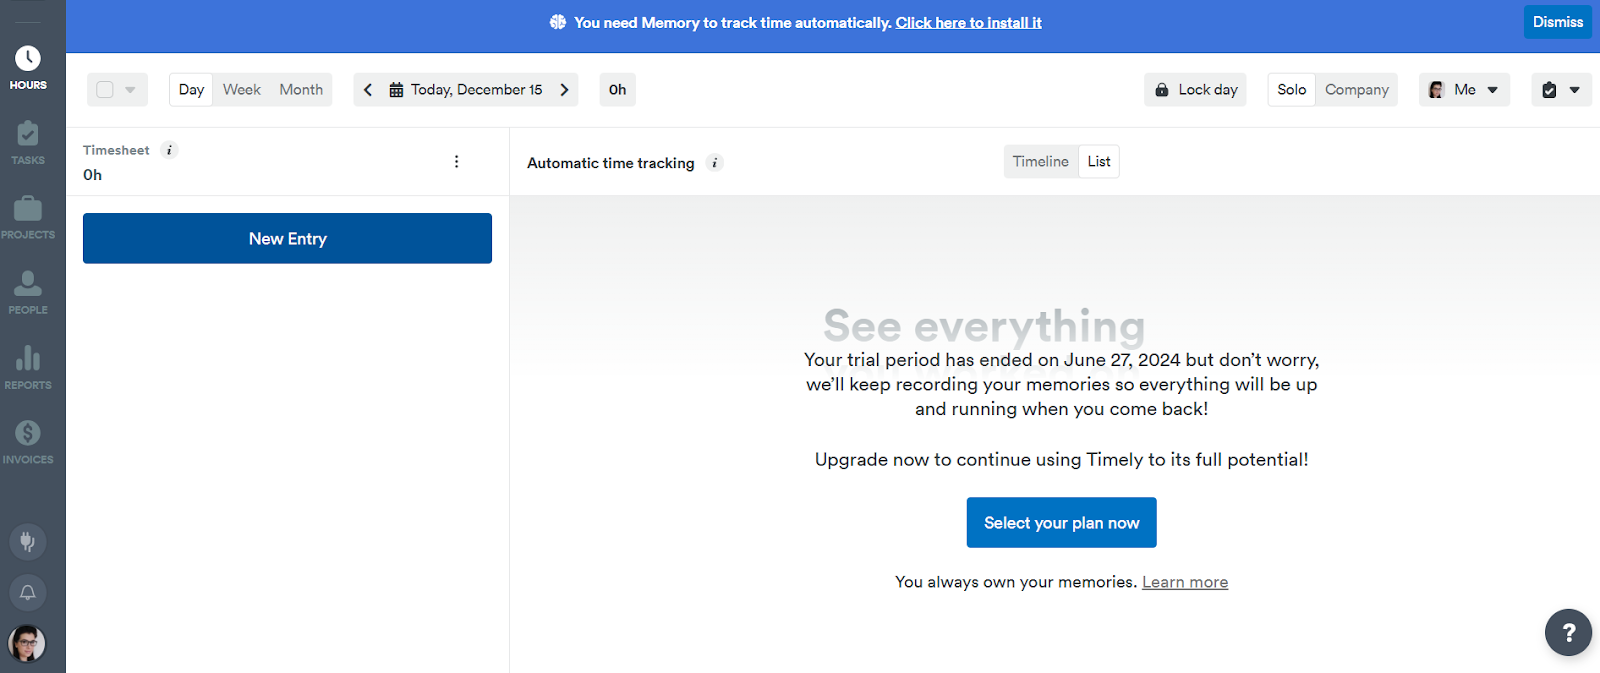1600x673 pixels.
Task: Open the help question mark button
Action: pos(1568,632)
